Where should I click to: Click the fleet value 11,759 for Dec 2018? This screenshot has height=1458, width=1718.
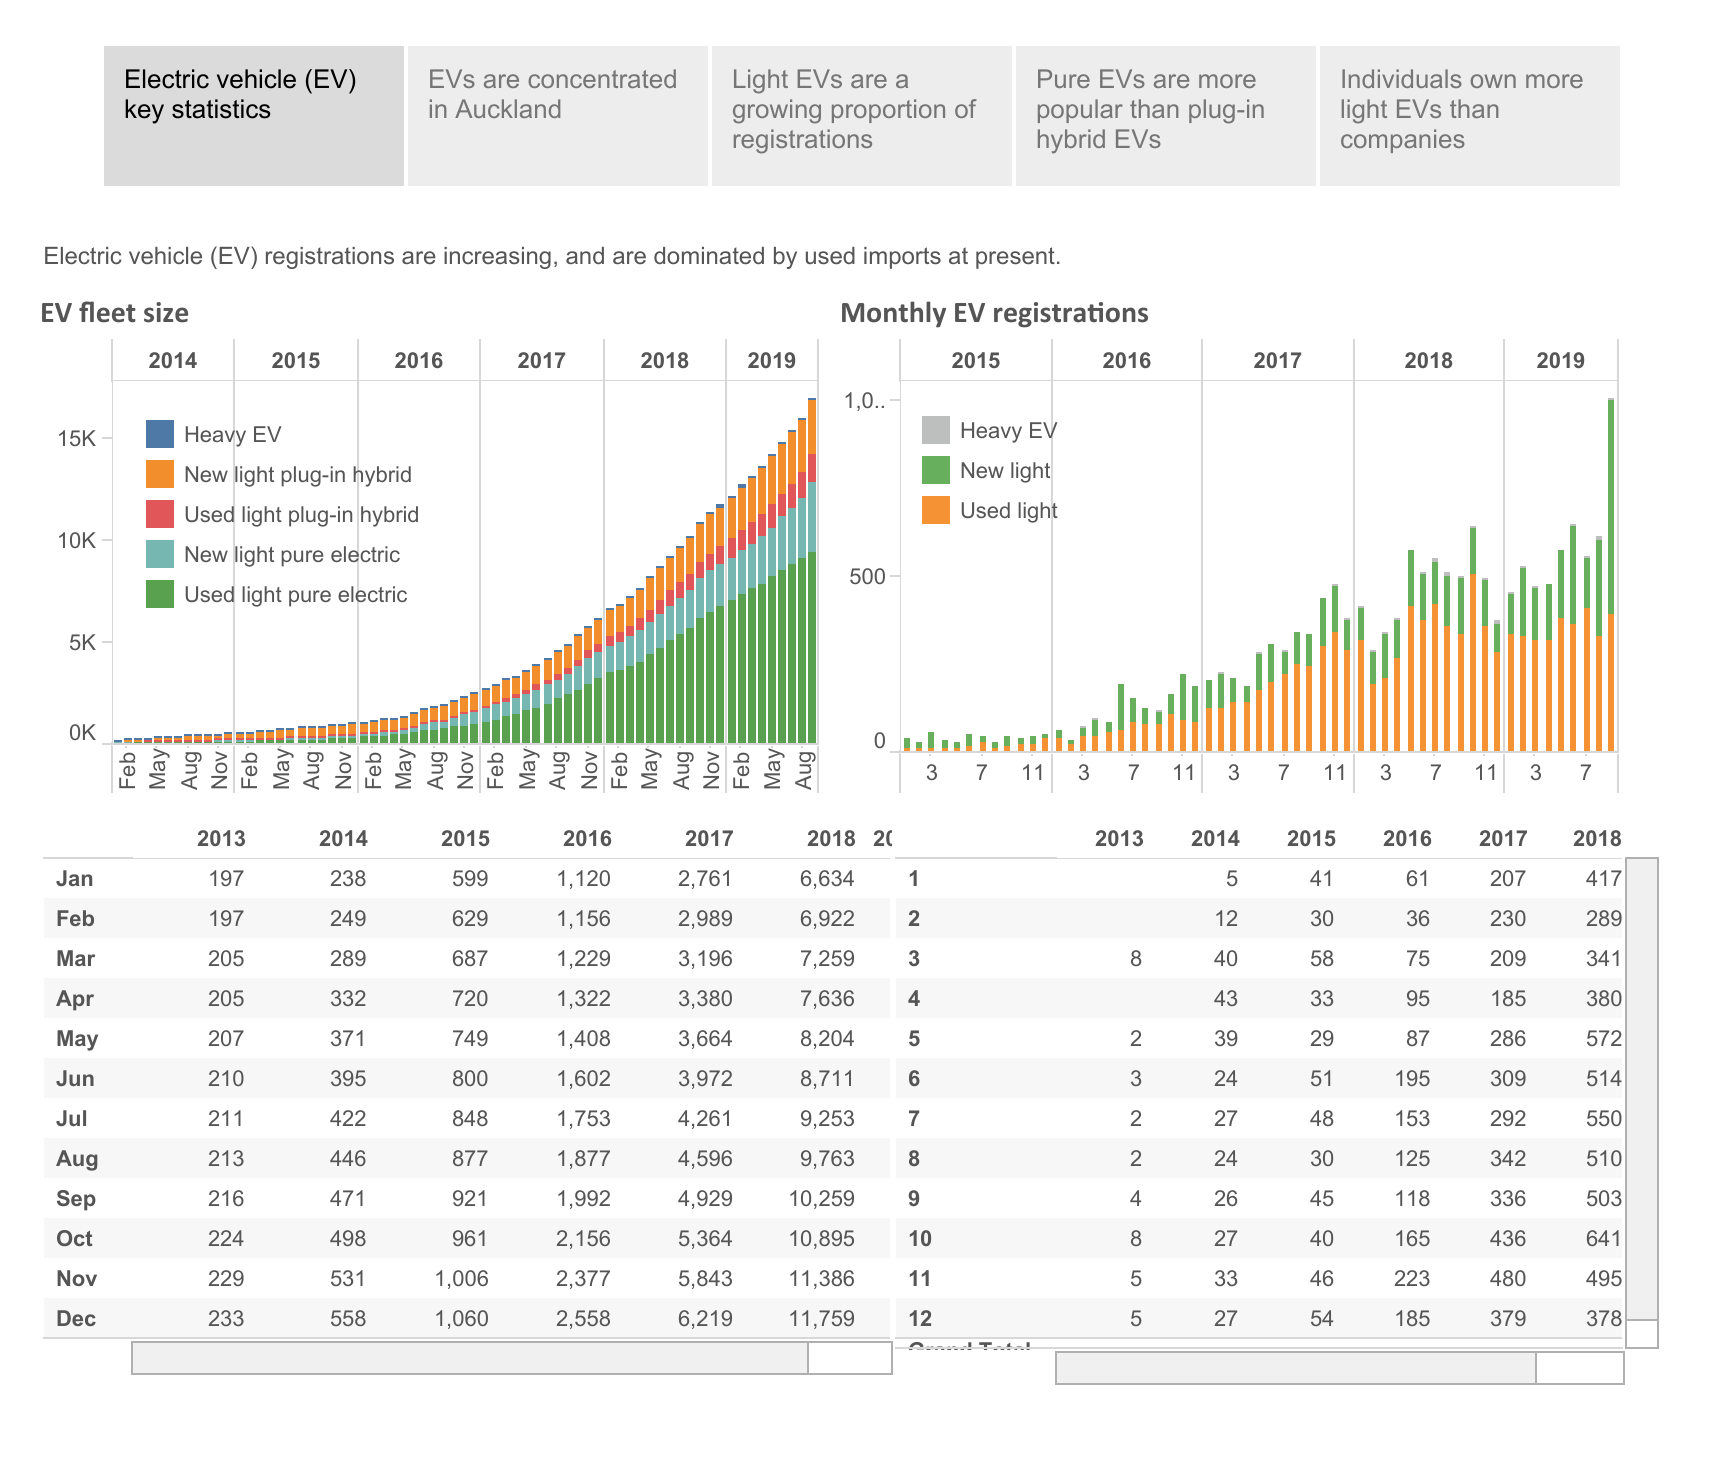pos(822,1319)
